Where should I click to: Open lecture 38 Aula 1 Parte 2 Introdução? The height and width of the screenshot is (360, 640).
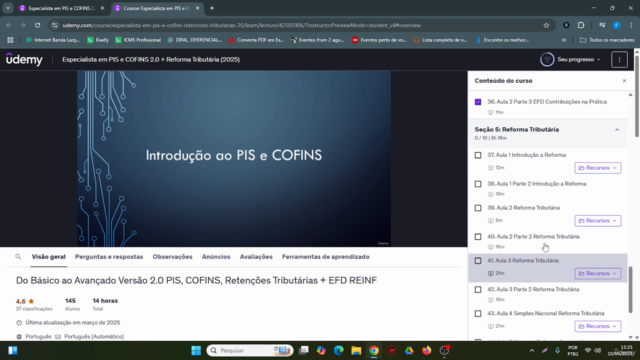click(548, 188)
